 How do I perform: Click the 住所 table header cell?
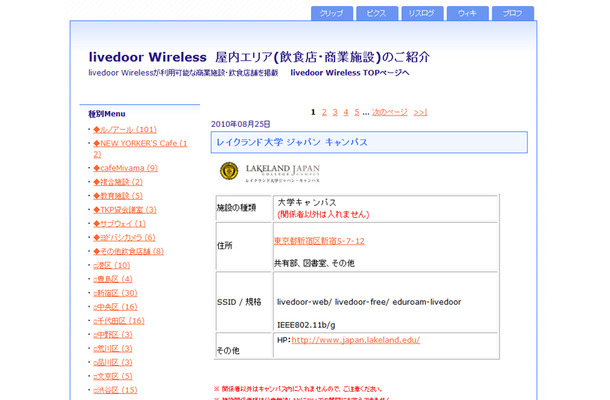click(244, 246)
